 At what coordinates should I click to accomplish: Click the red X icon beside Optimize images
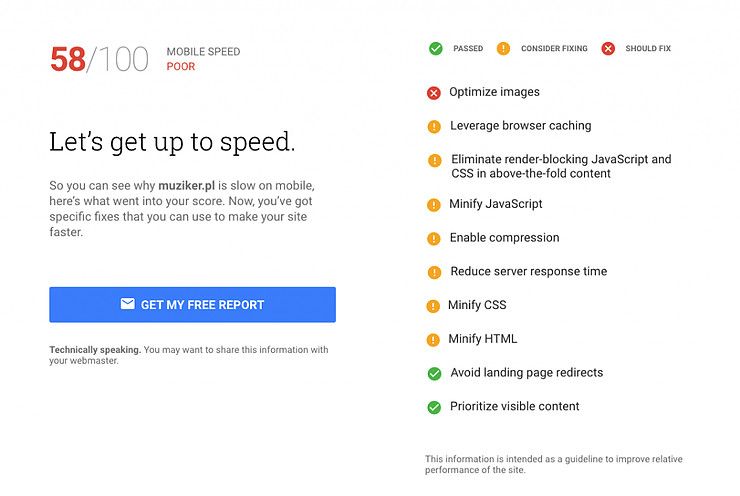(x=434, y=93)
